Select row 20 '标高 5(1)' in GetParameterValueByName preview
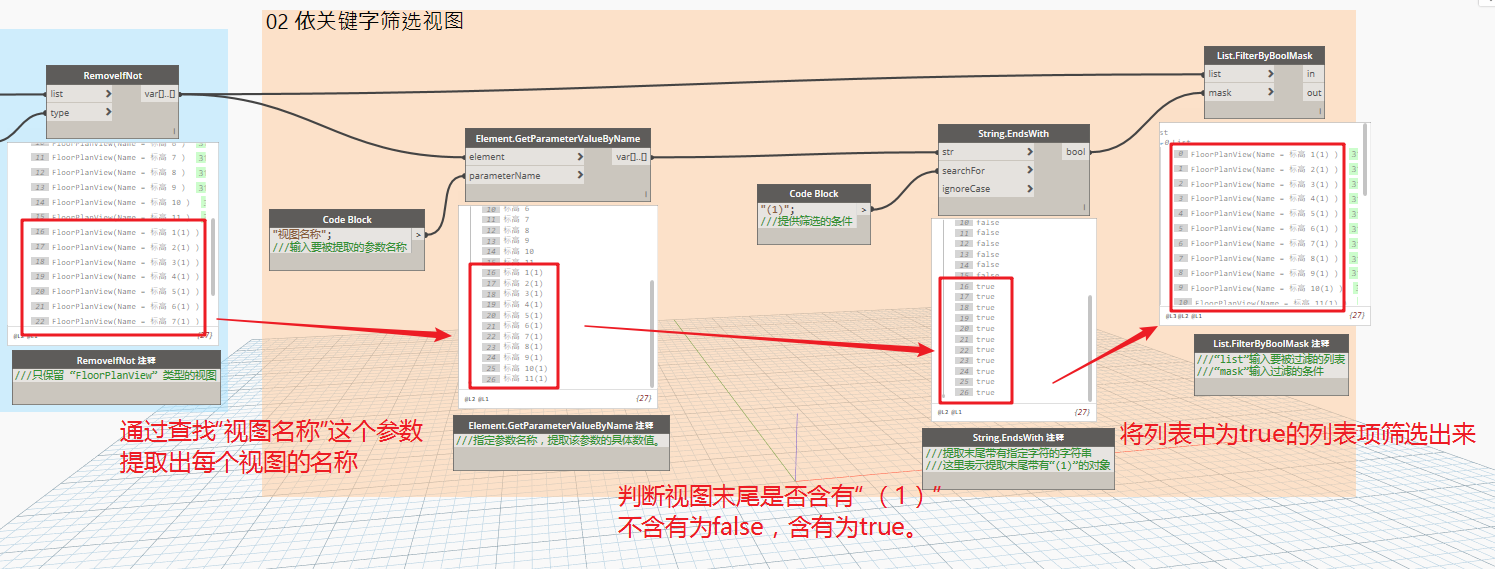 coord(514,315)
